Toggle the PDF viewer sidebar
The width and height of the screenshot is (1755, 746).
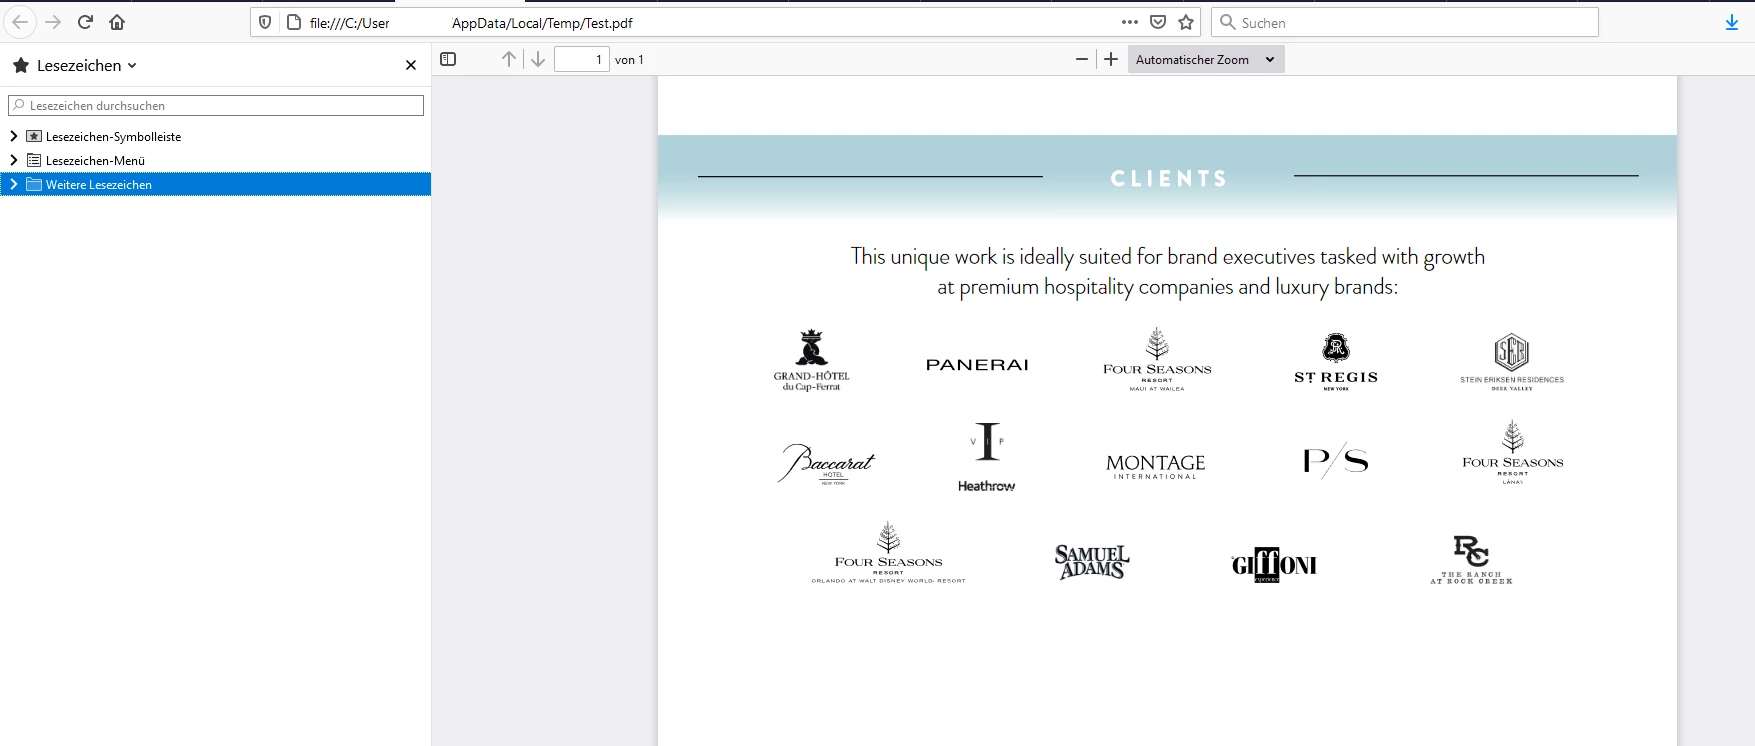click(x=448, y=59)
